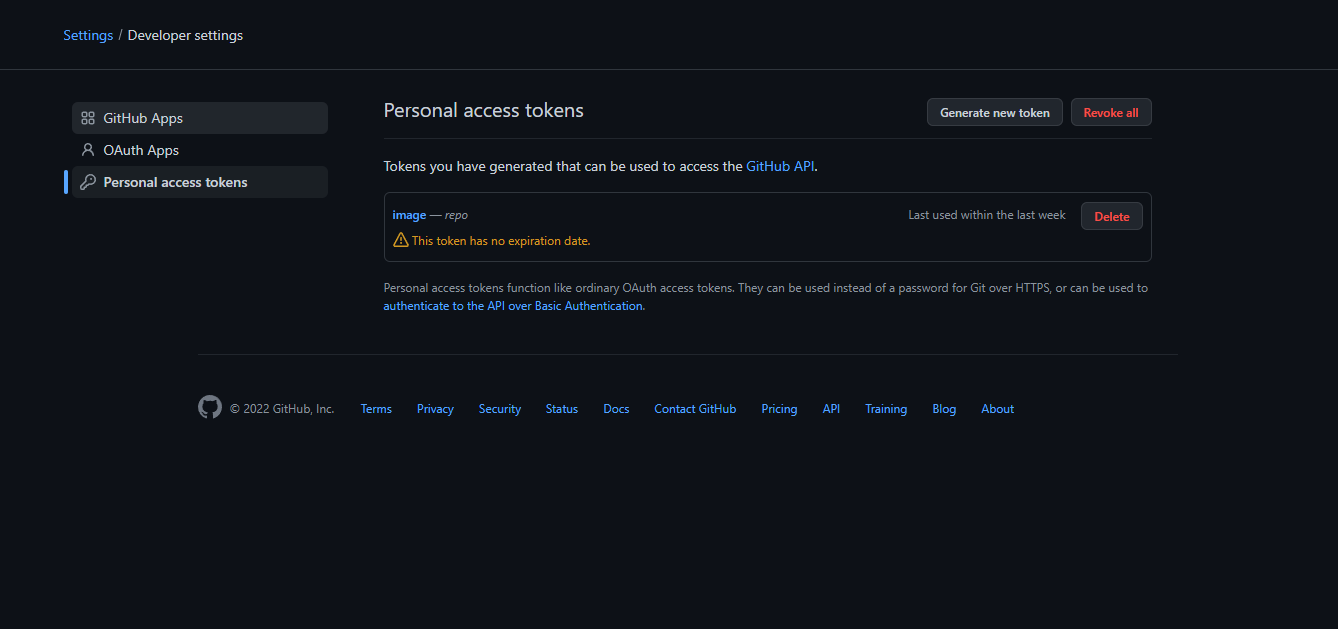This screenshot has height=629, width=1338.
Task: Open the Docs footer link
Action: [616, 409]
